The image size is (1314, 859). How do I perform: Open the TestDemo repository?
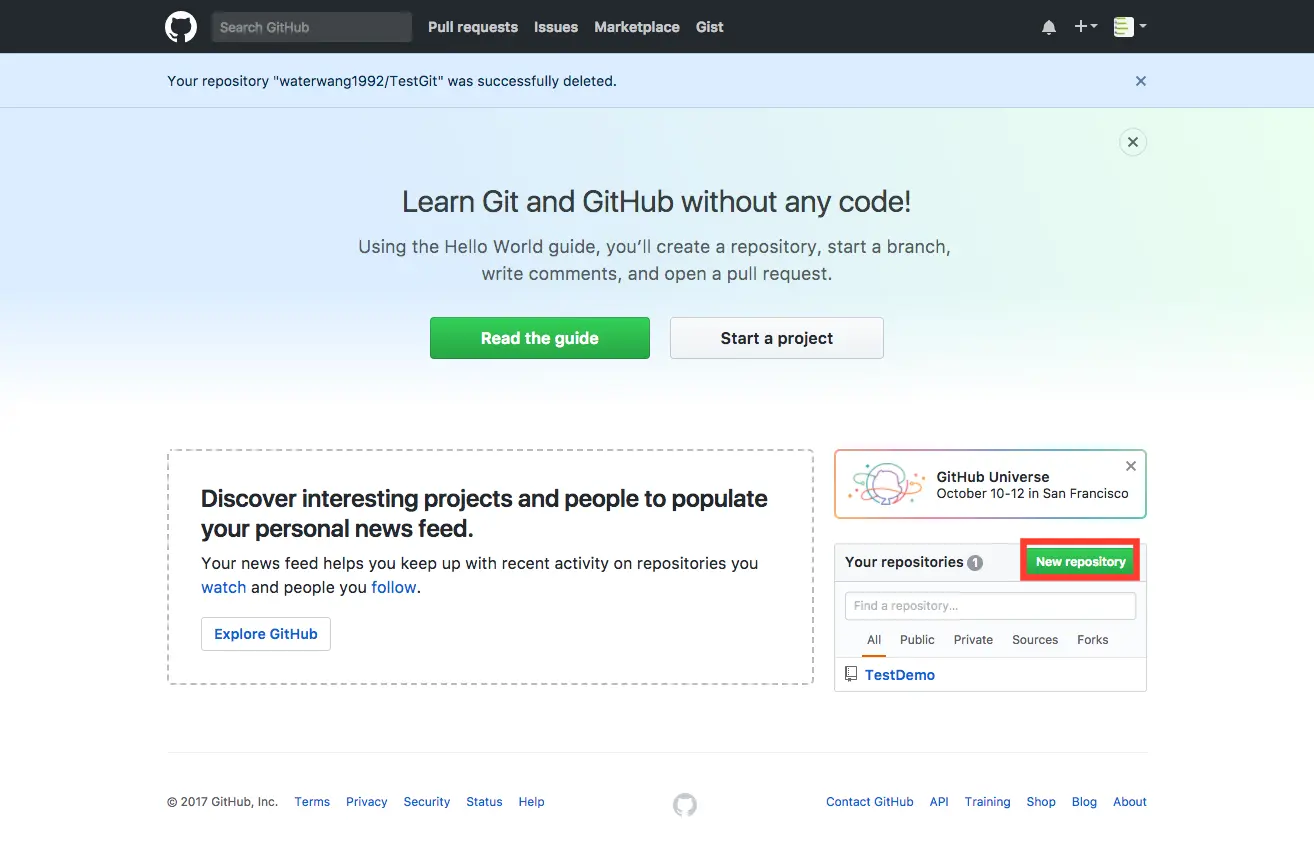pos(900,675)
